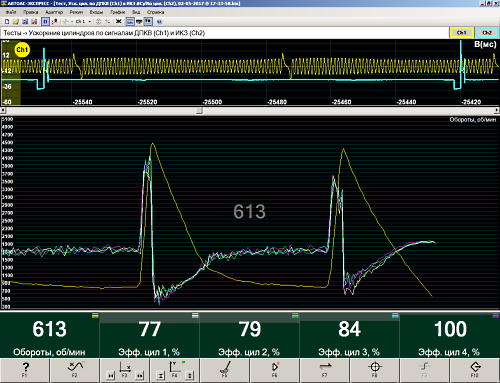Viewport: 500px width, 383px height.
Task: Select the Эфф. цил 1 readout panel
Action: pos(150,335)
